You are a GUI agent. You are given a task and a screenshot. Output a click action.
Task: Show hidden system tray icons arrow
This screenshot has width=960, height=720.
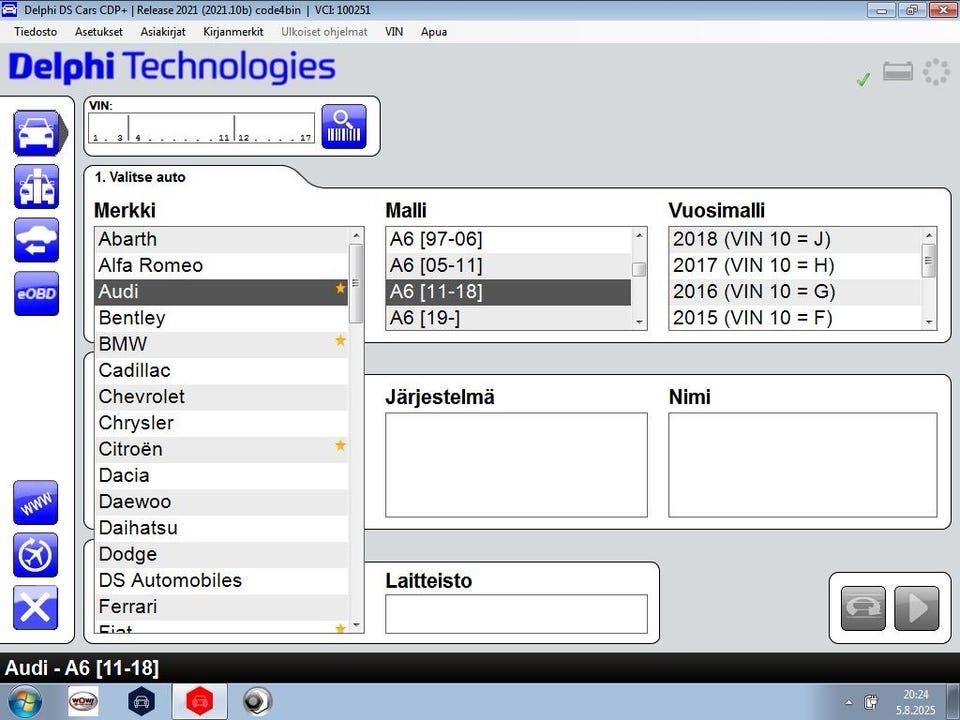click(849, 703)
